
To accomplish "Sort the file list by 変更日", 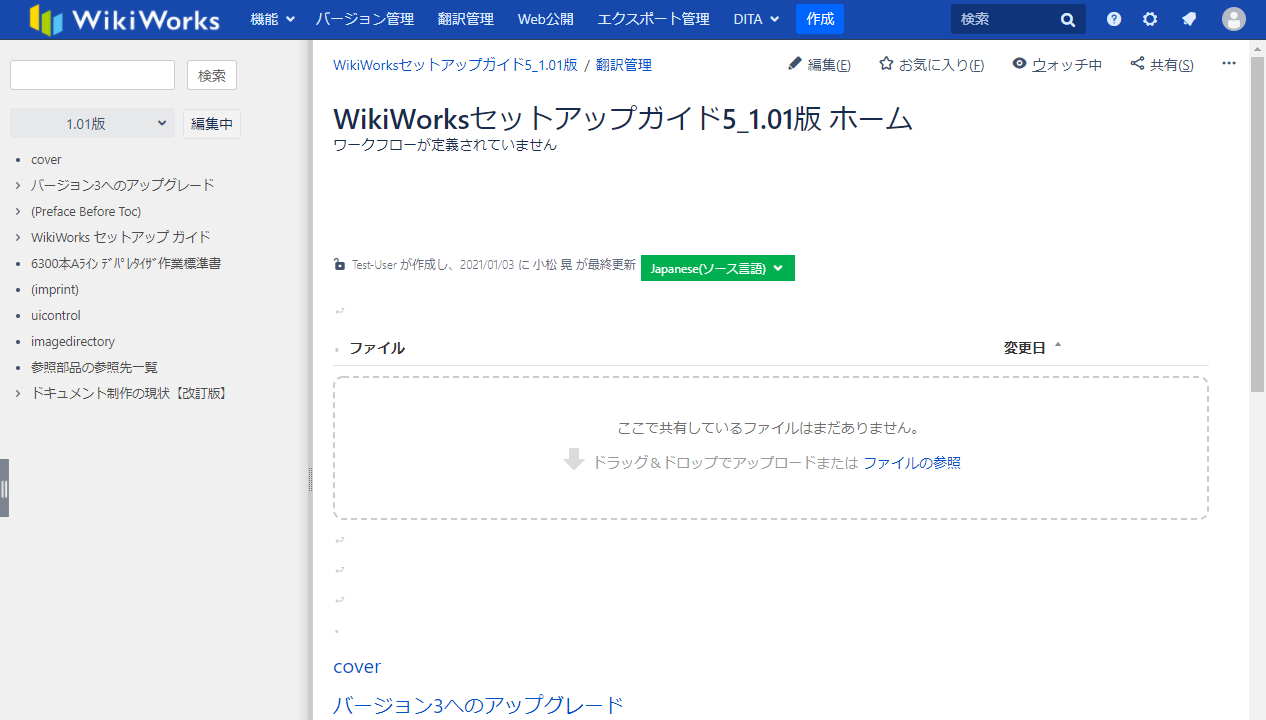I will click(x=1032, y=348).
